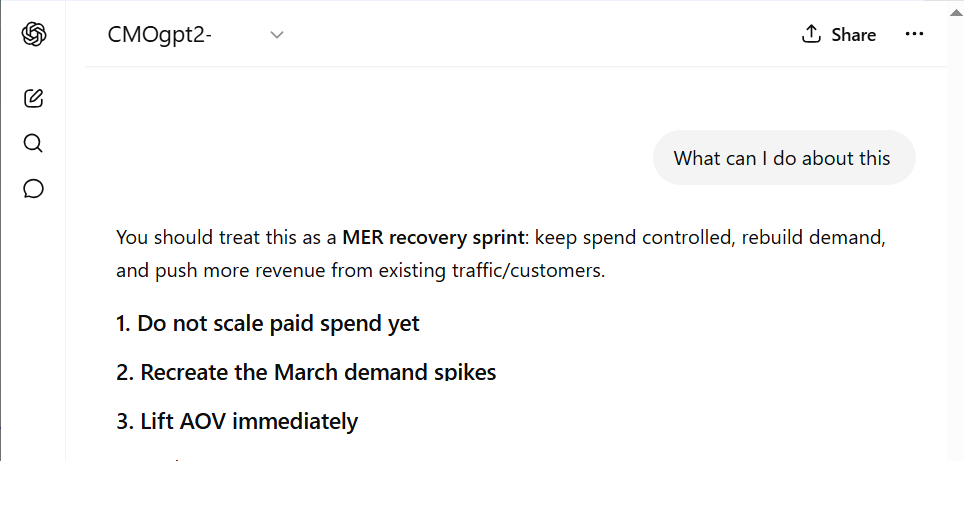Screen dimensions: 966x507
Task: Click the Share text label
Action: pos(853,34)
